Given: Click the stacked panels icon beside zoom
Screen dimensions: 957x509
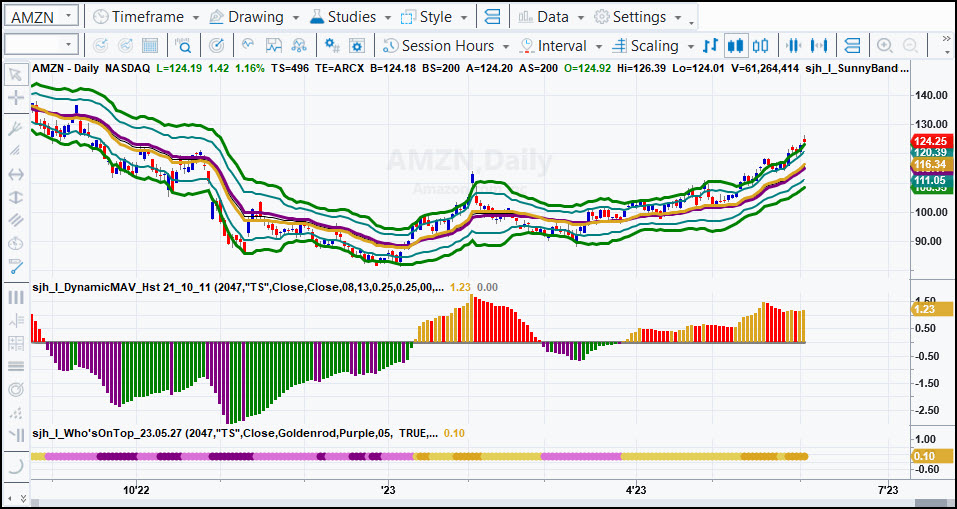Looking at the screenshot, I should (x=852, y=45).
